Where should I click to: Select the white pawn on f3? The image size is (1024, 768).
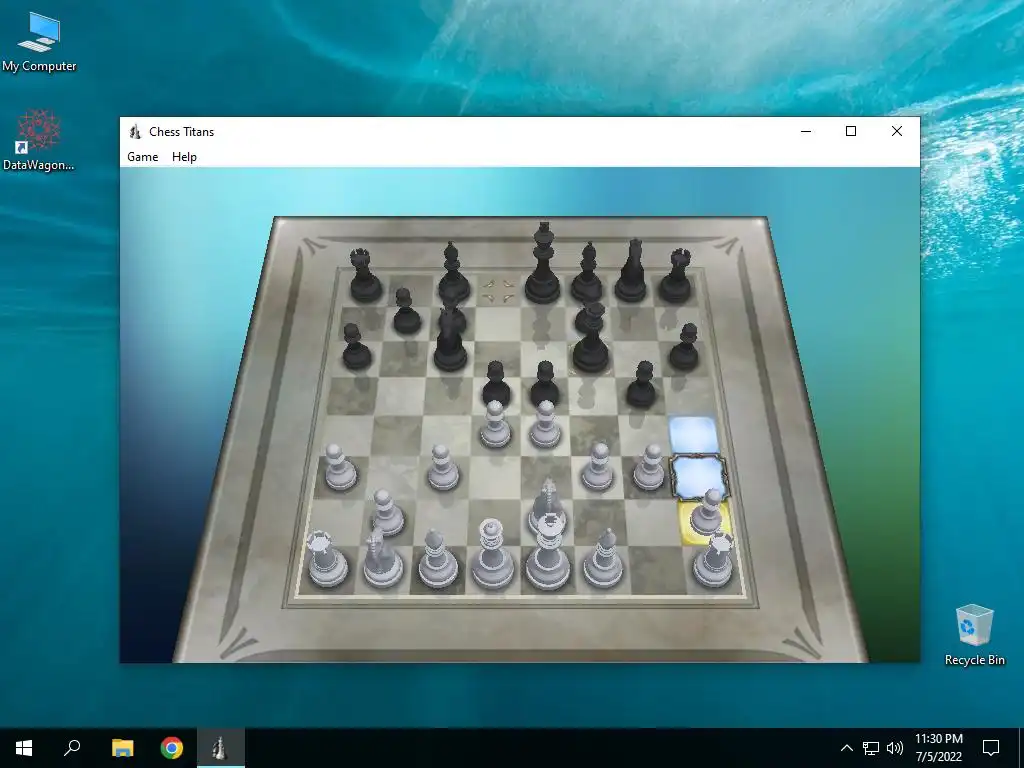598,466
